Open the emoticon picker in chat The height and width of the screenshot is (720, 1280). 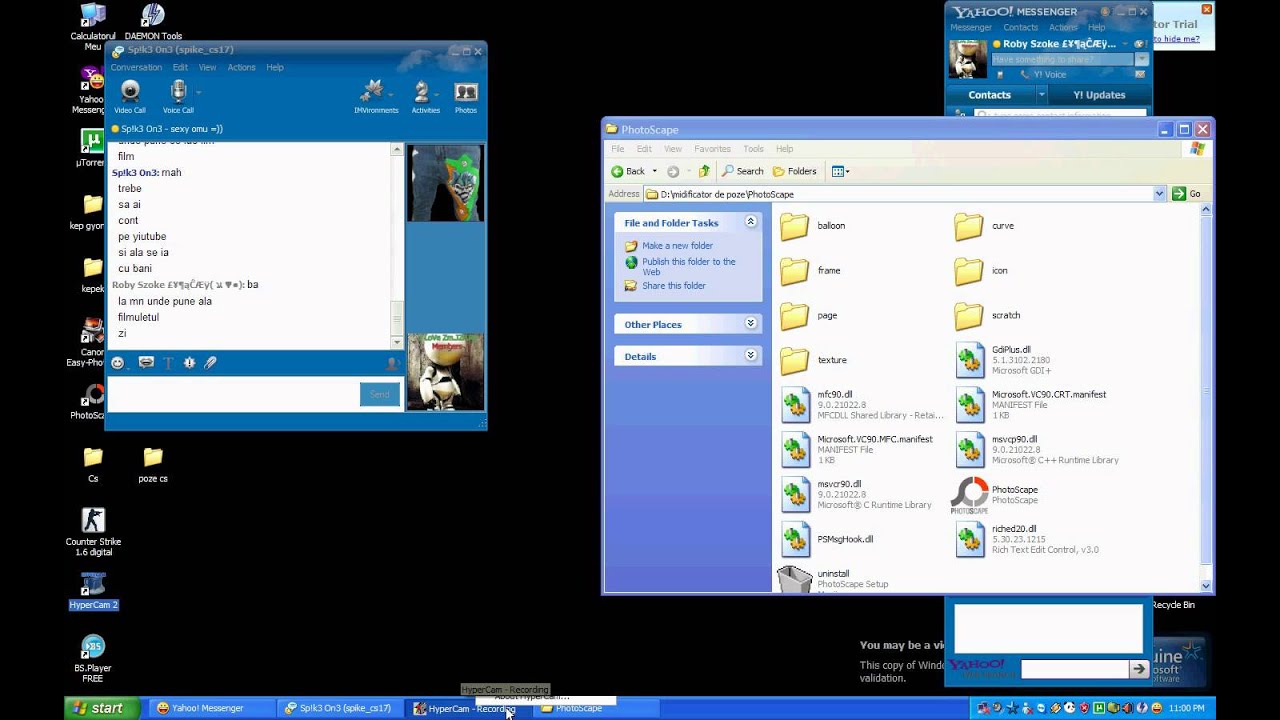click(118, 363)
